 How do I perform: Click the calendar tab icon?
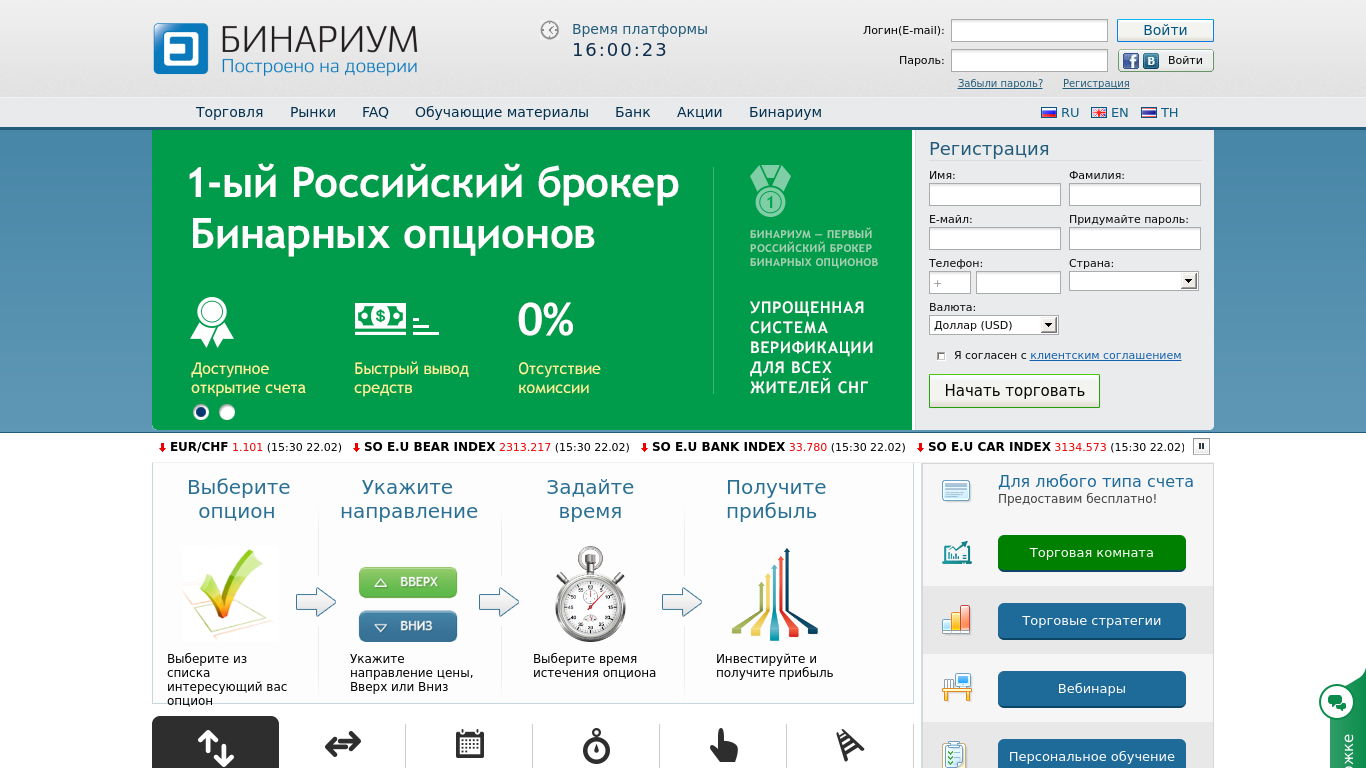coord(469,744)
